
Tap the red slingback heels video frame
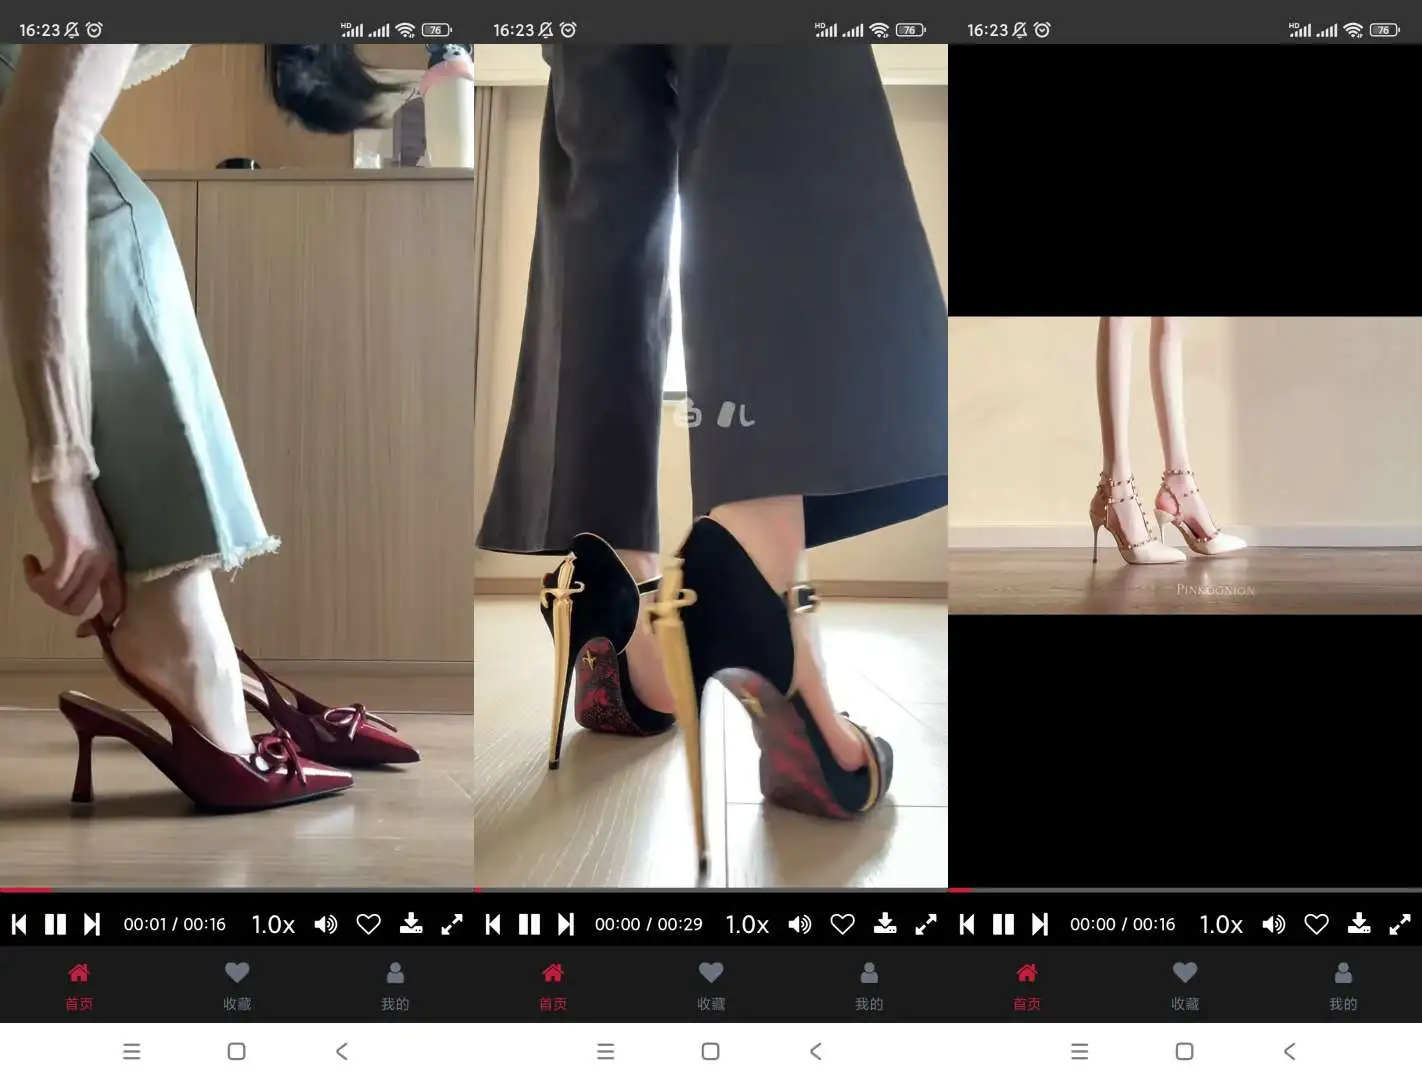pos(237,465)
